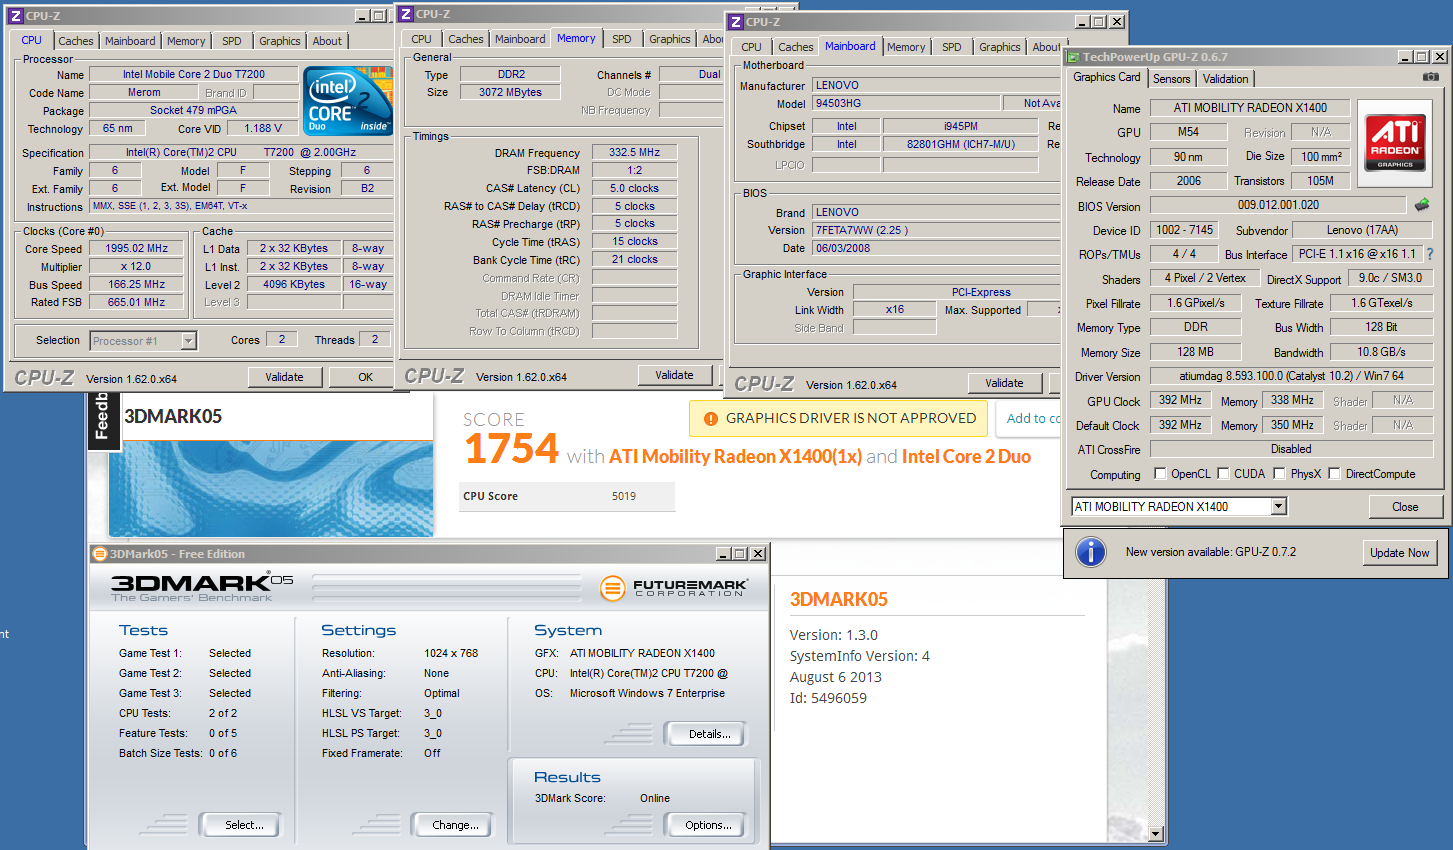Click the GPU Clock 392 MHz value
Image resolution: width=1453 pixels, height=850 pixels.
[1180, 401]
